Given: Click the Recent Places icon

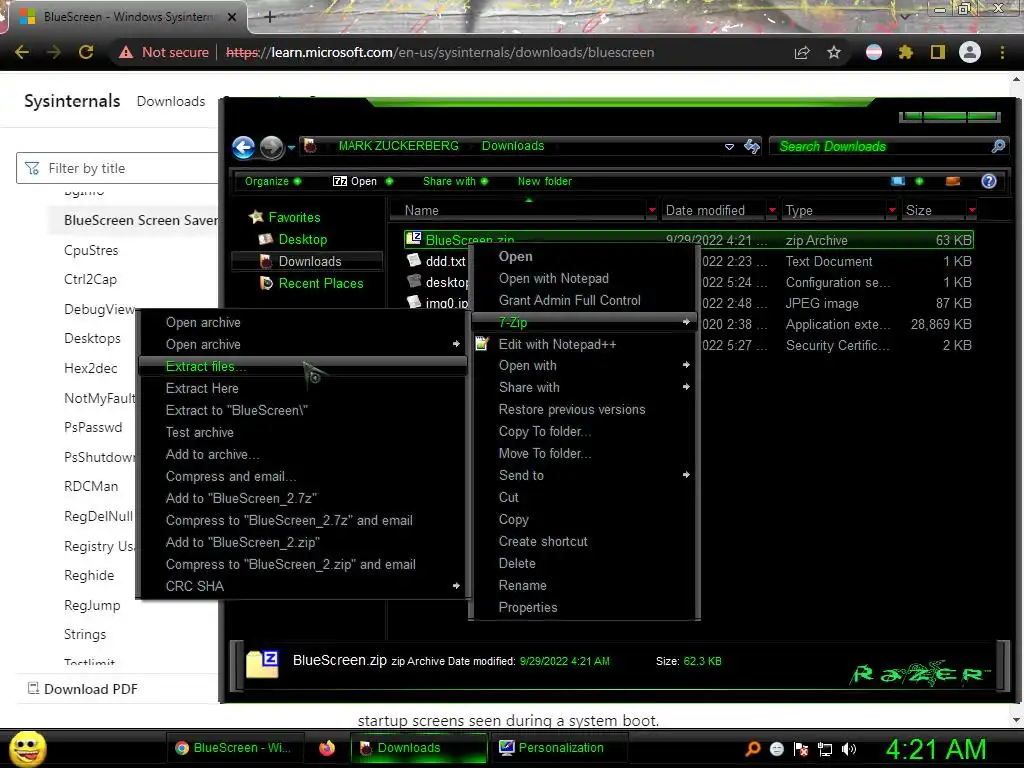Looking at the screenshot, I should [266, 283].
